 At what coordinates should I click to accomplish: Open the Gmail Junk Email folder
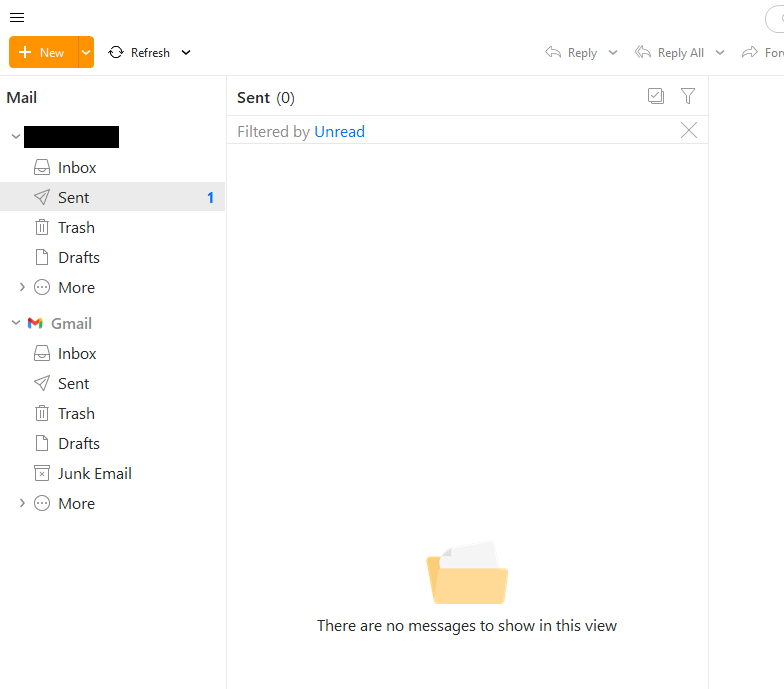point(112,474)
